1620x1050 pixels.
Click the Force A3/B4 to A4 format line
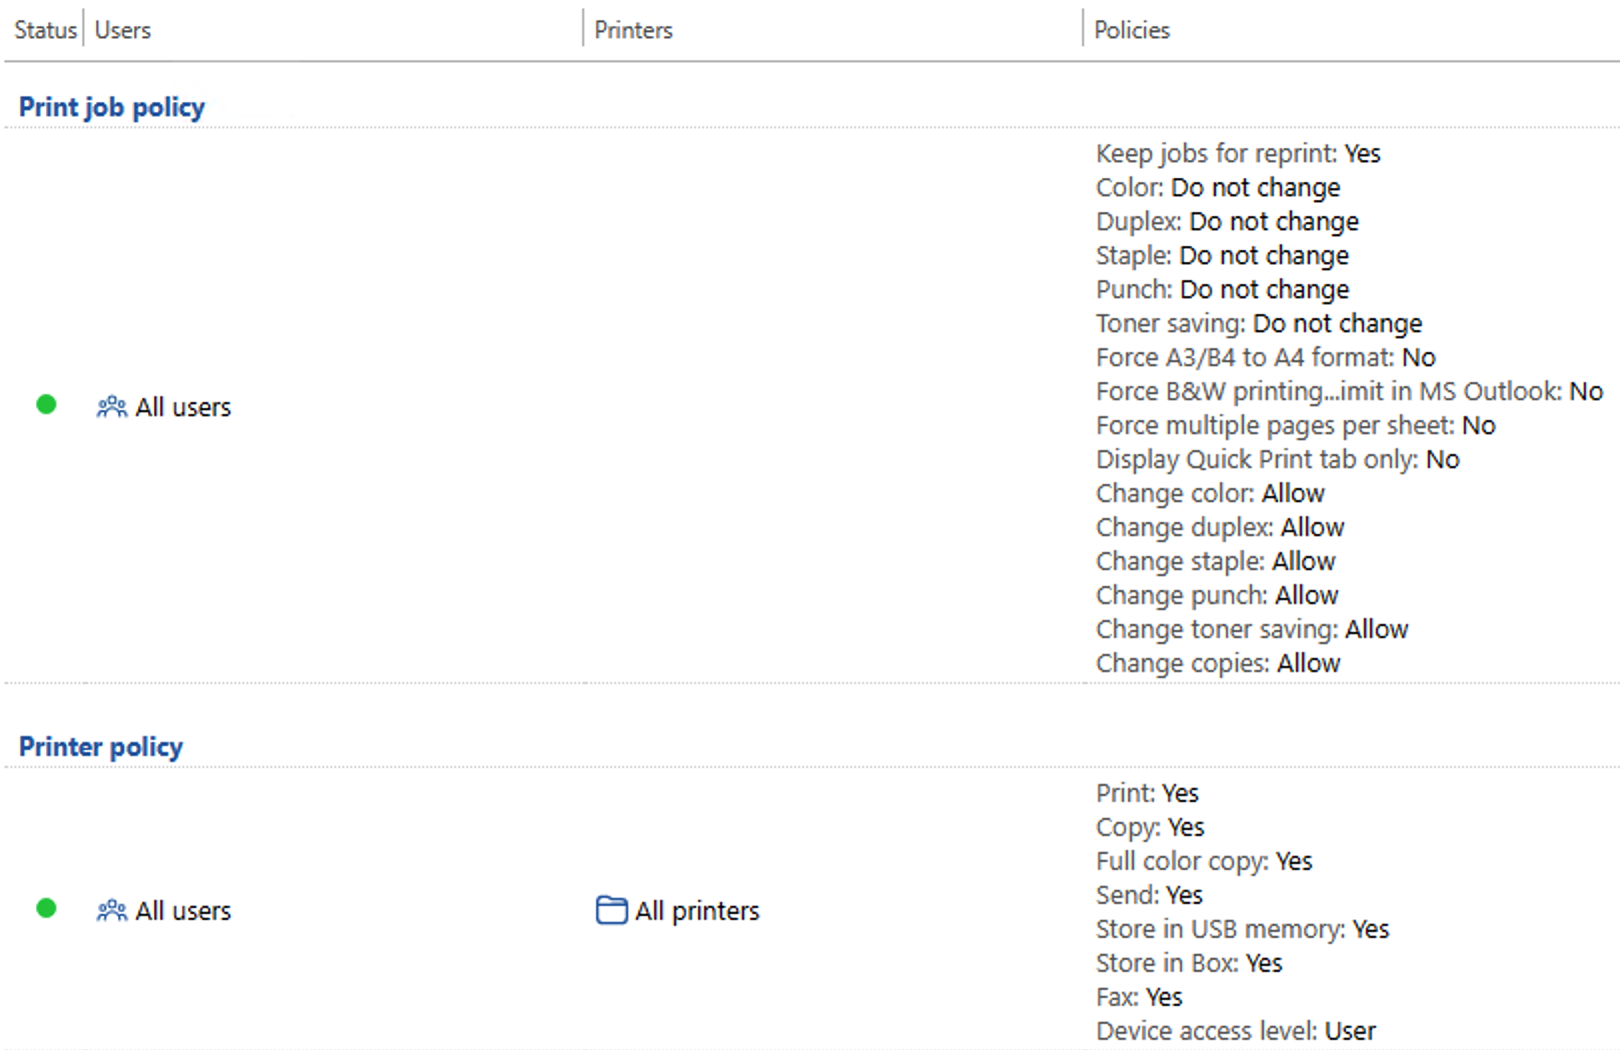tap(1265, 357)
